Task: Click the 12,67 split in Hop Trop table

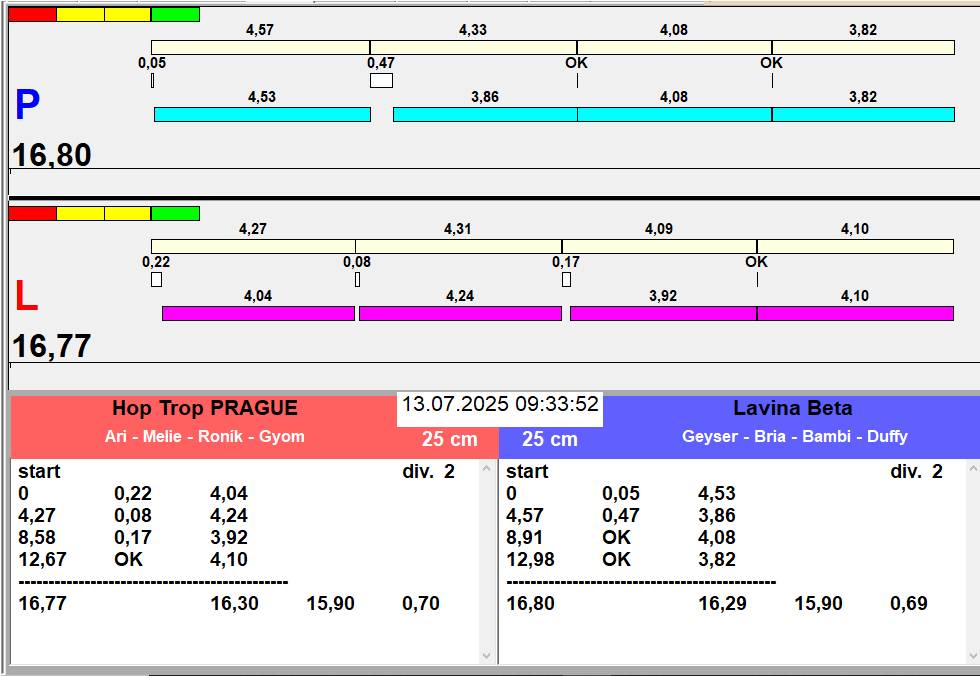Action: point(42,559)
